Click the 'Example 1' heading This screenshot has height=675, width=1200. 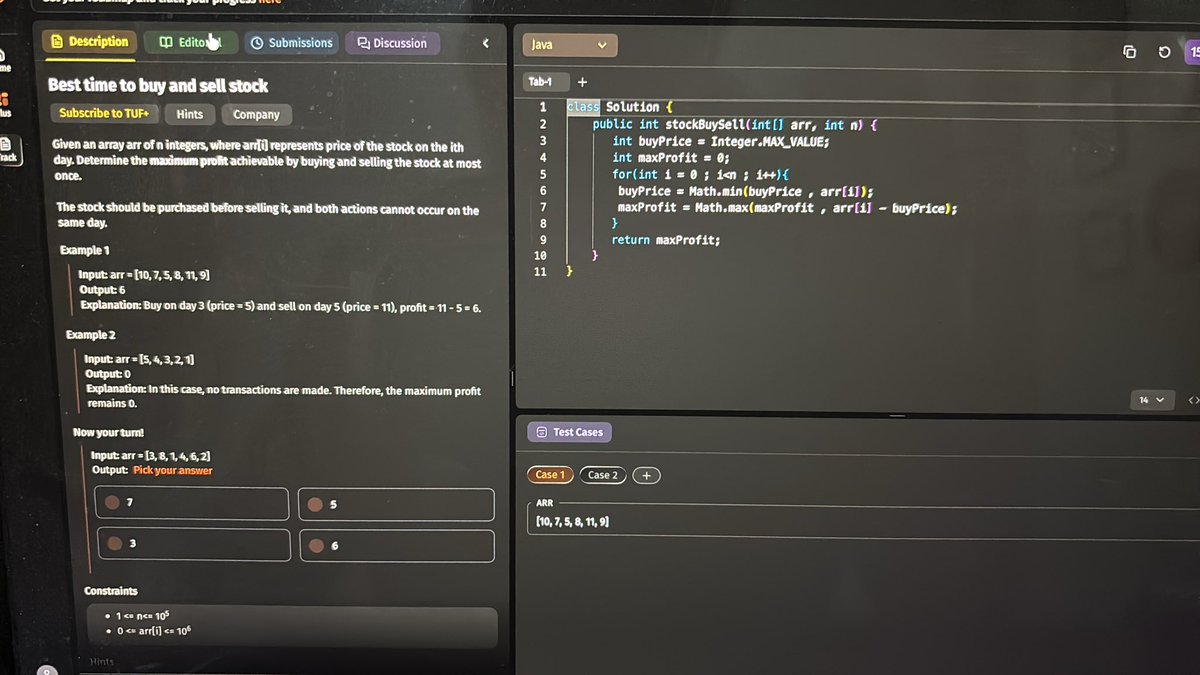[x=85, y=249]
